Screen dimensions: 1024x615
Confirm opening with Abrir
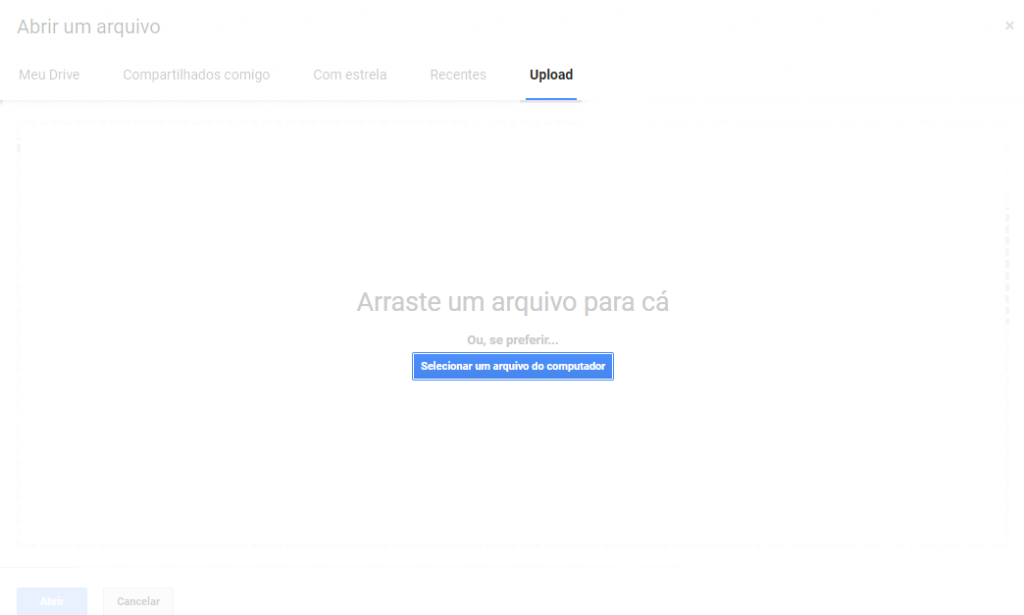(x=51, y=601)
